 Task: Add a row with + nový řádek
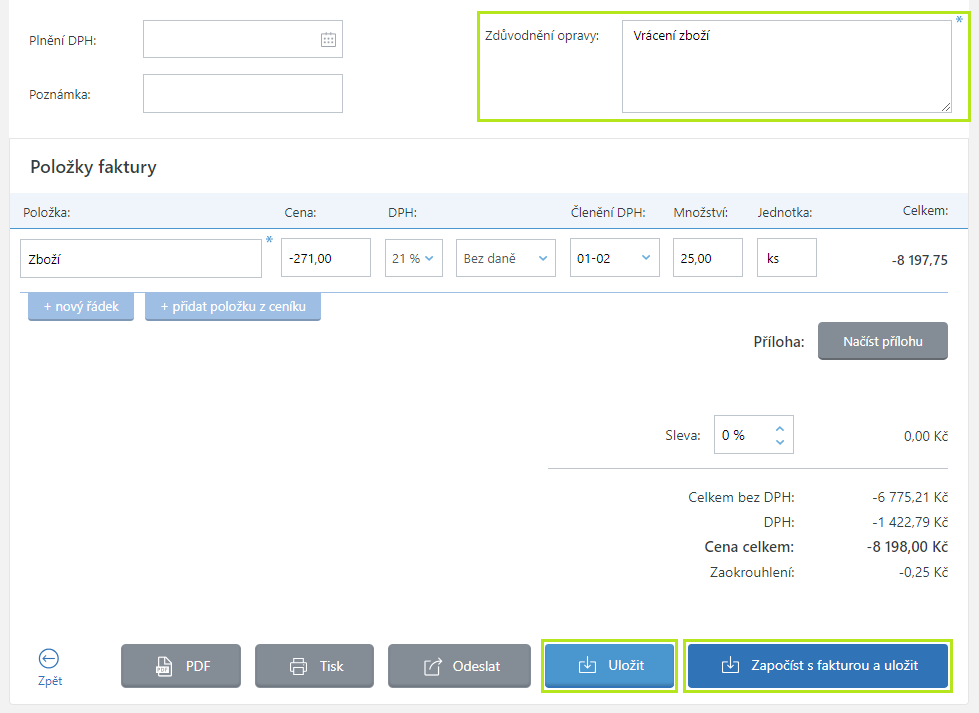coord(81,307)
